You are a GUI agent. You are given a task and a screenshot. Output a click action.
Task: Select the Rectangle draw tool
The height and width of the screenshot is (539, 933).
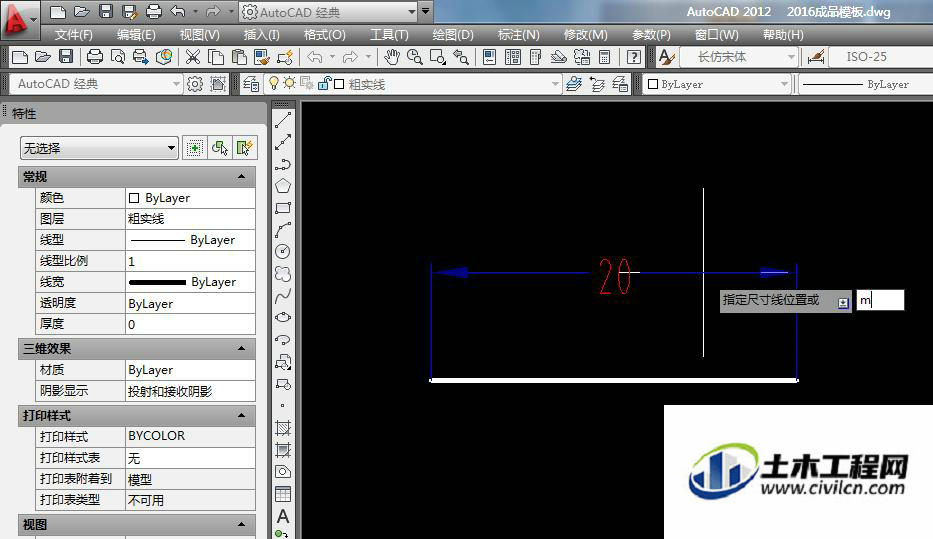click(x=283, y=208)
